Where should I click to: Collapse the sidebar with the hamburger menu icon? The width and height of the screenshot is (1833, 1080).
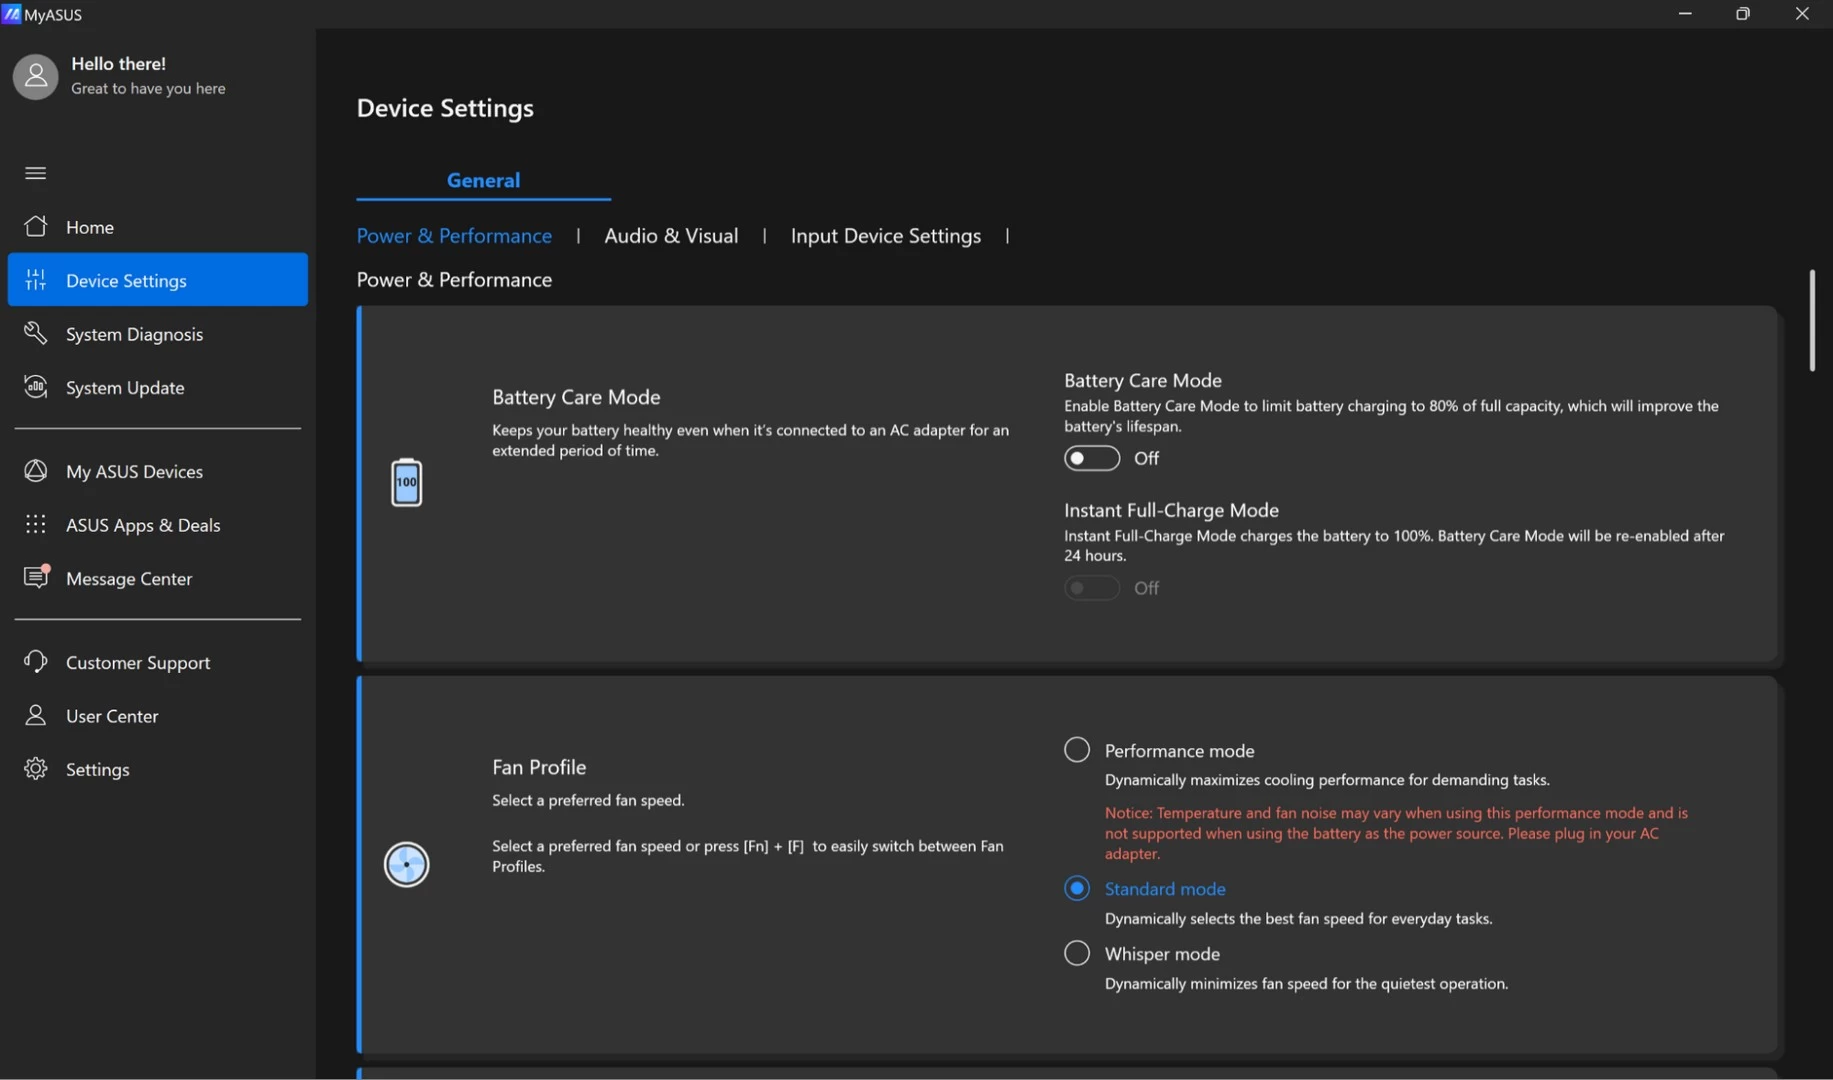pos(35,173)
